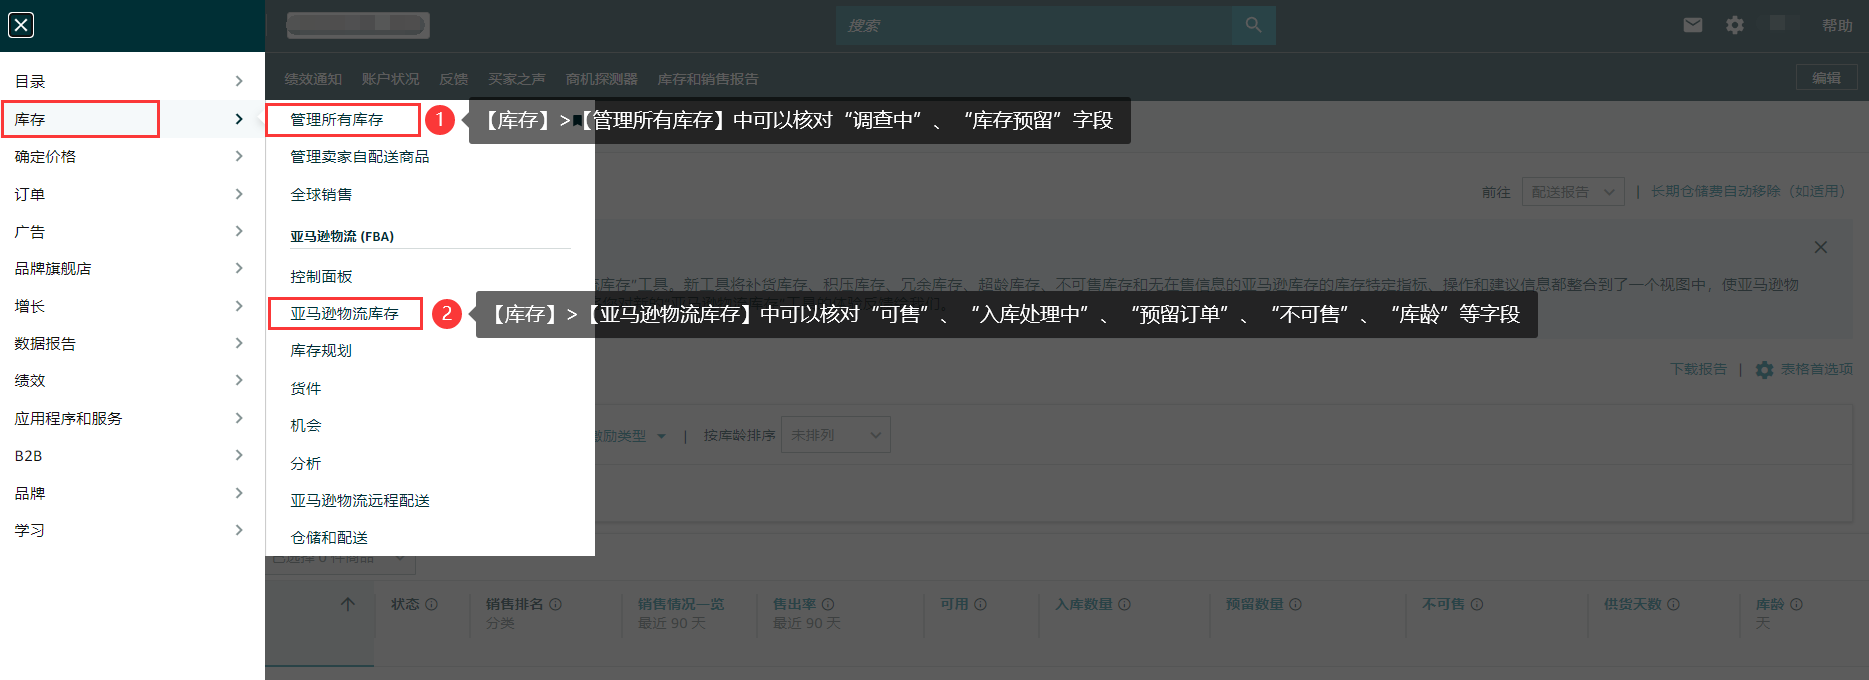Viewport: 1869px width, 680px height.
Task: Open the 按库龄排序 未排列 dropdown
Action: pos(835,435)
